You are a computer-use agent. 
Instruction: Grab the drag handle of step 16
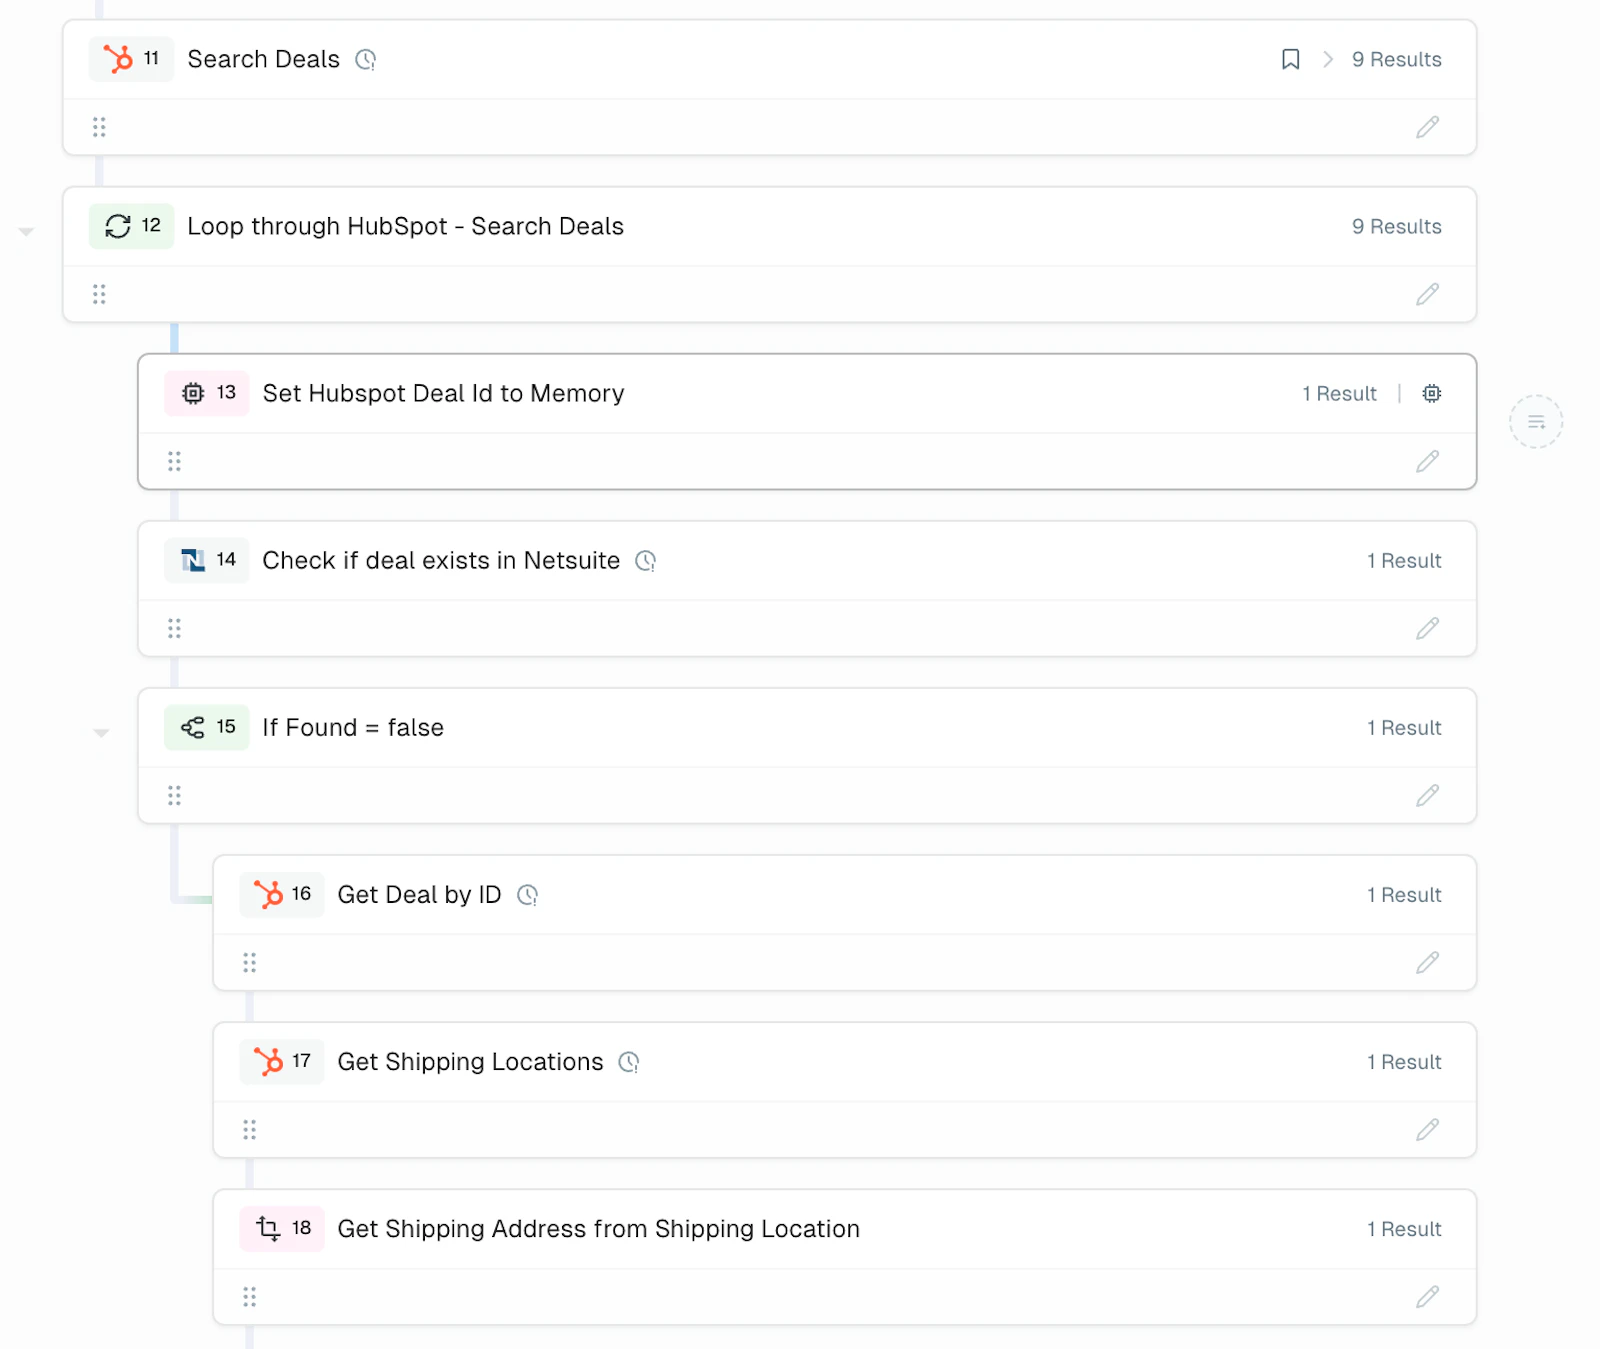[249, 962]
